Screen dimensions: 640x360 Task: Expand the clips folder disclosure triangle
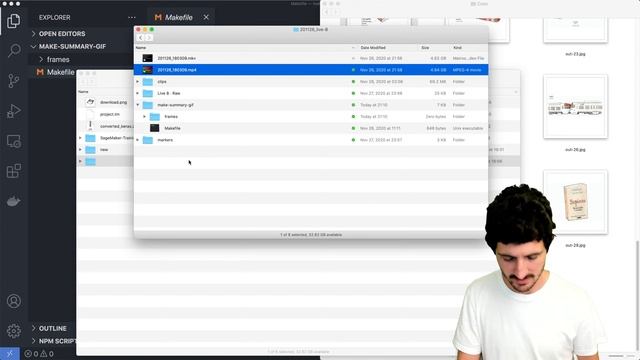(x=138, y=82)
